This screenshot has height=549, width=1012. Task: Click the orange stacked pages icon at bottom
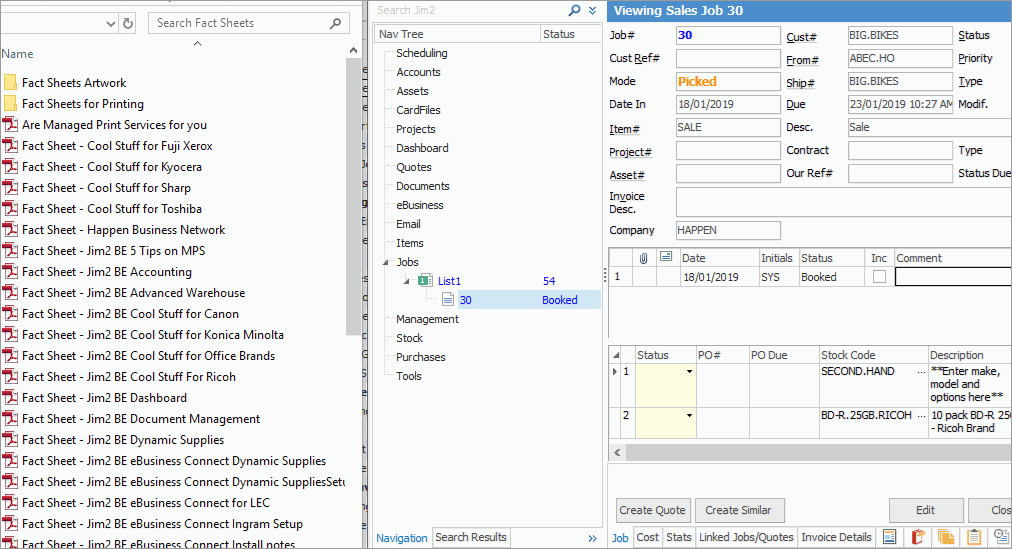click(945, 538)
